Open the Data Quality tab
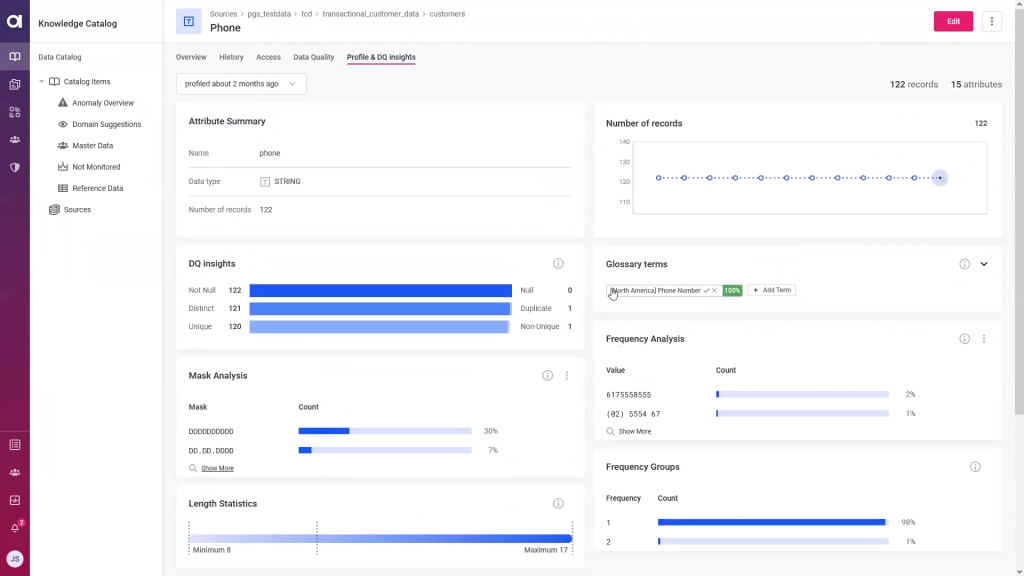Screen dimensions: 1024x576 (314, 57)
